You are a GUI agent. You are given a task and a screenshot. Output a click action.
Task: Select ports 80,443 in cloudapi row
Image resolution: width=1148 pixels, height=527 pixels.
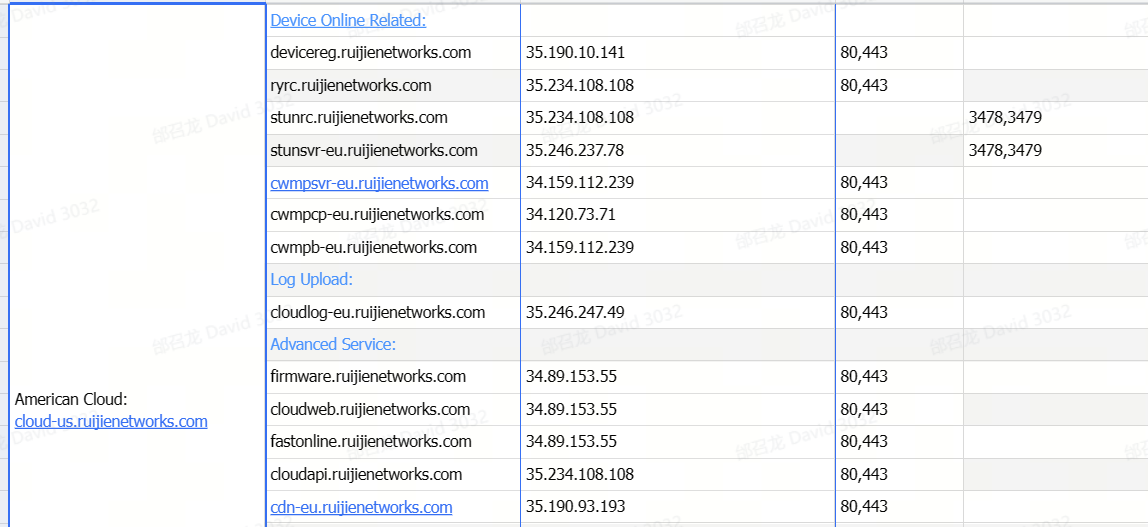click(x=865, y=474)
